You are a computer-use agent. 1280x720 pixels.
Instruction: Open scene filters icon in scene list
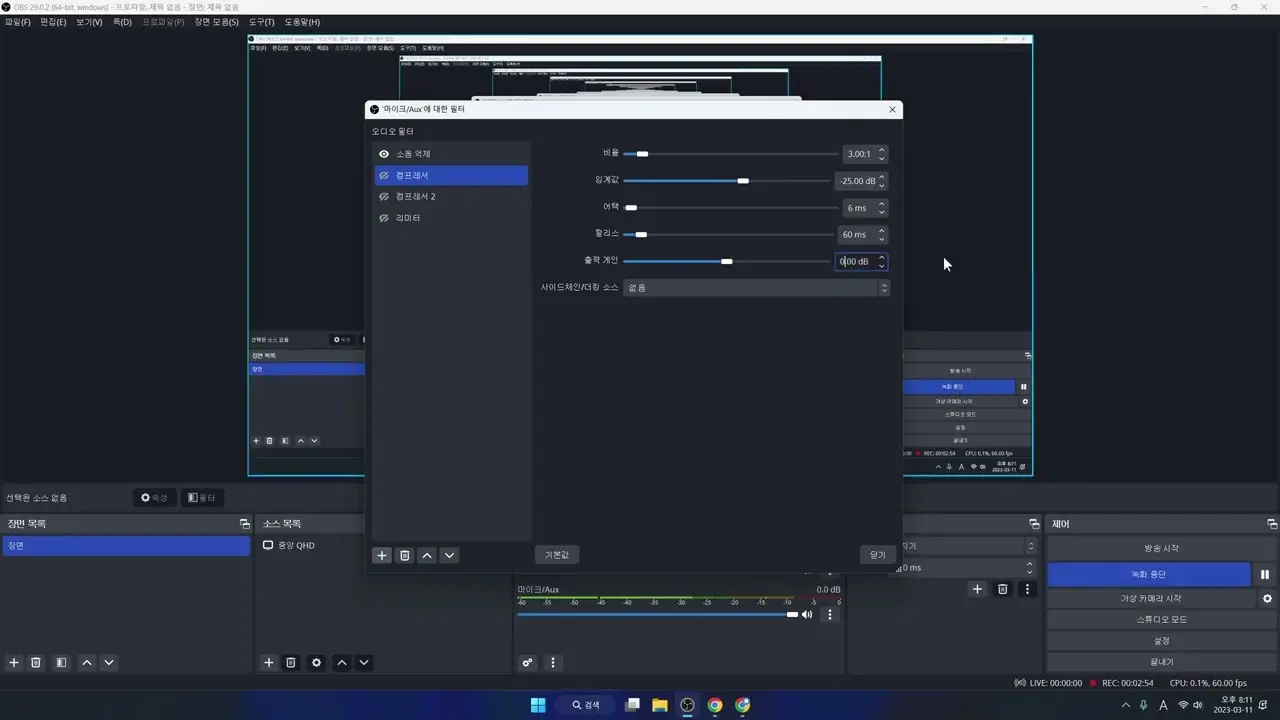61,663
